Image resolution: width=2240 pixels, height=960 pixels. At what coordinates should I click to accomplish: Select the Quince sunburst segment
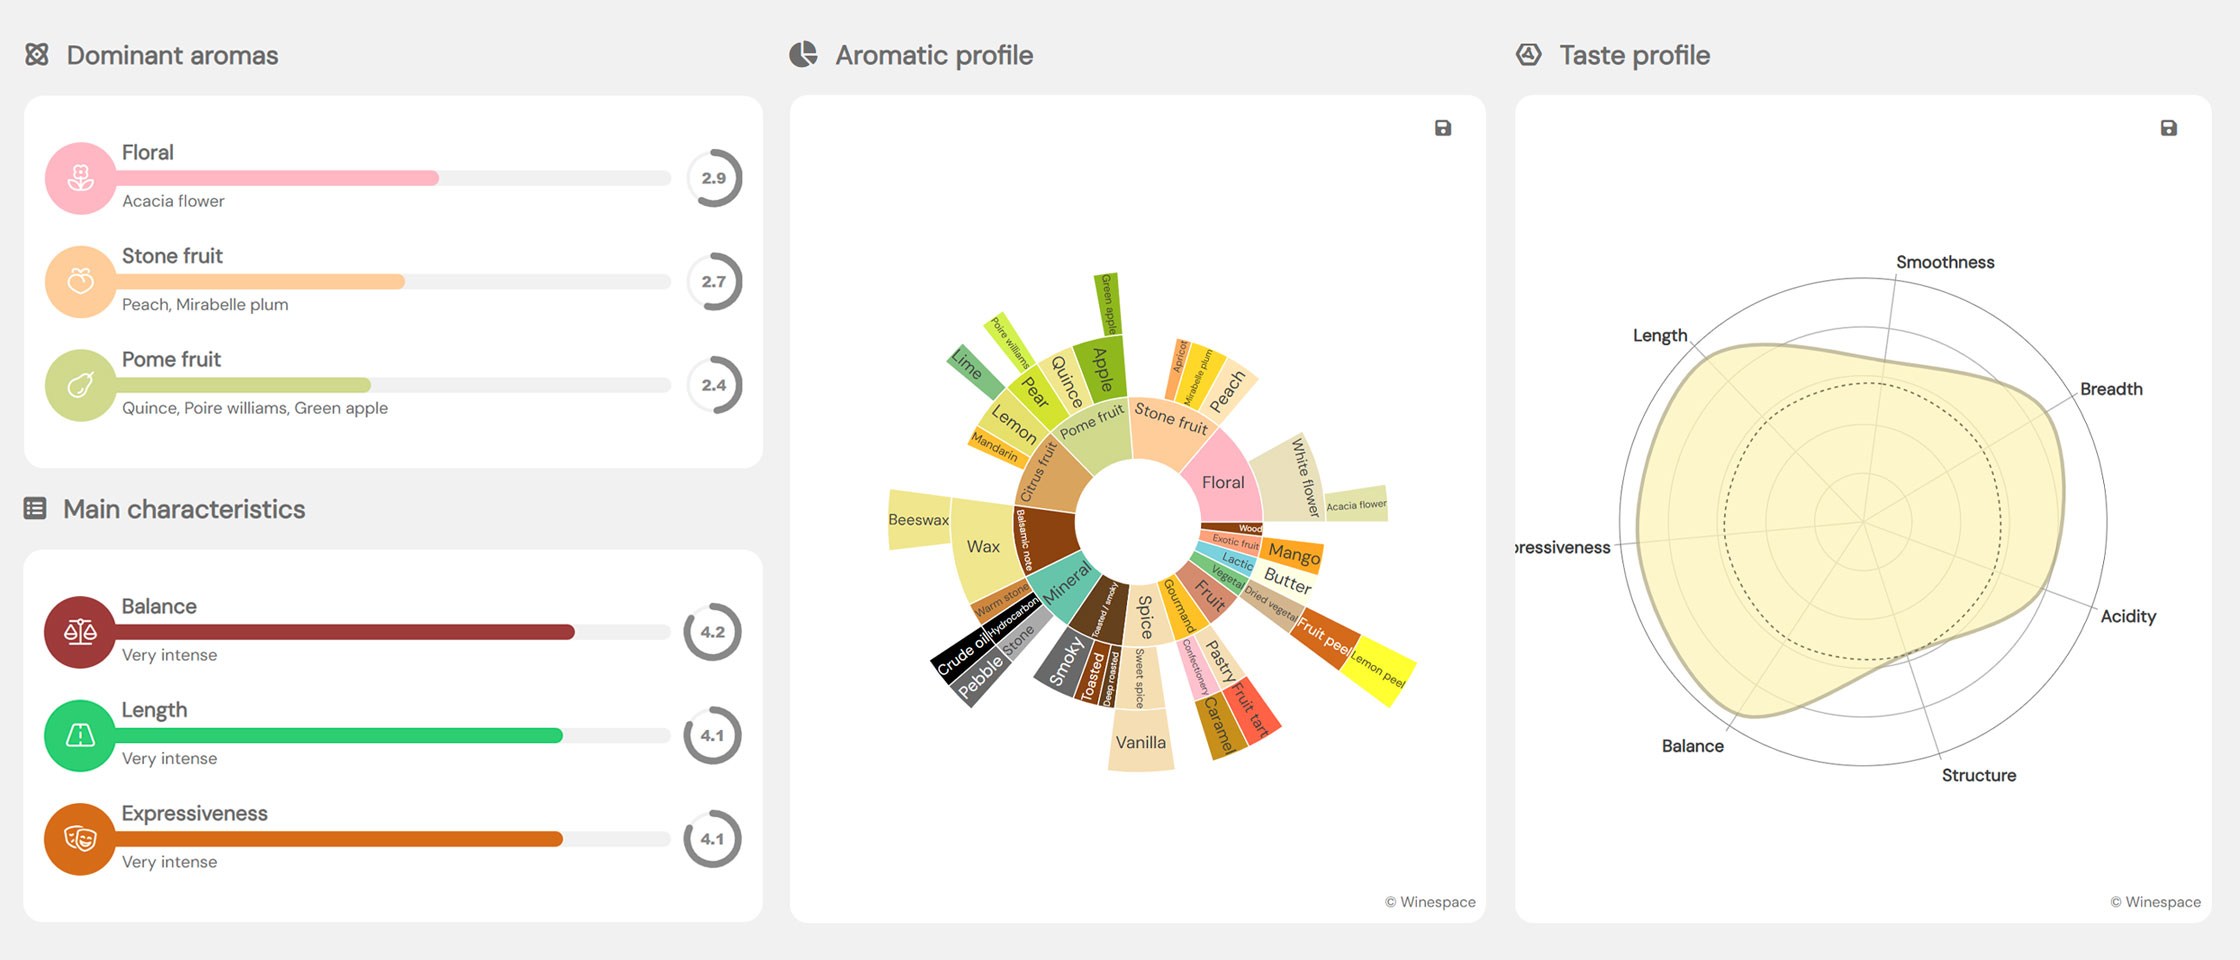pos(1065,383)
